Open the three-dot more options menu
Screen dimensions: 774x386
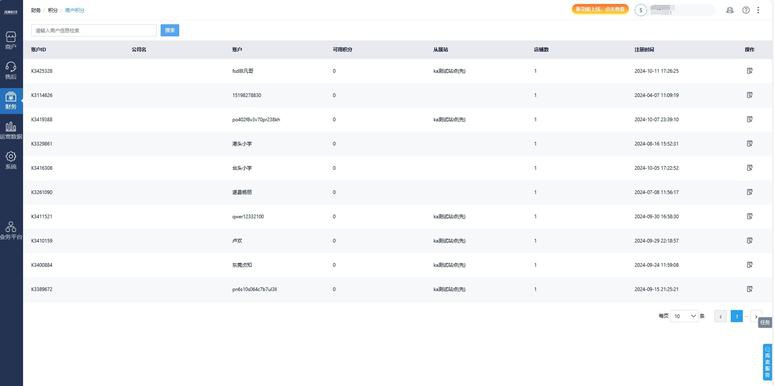pyautogui.click(x=758, y=10)
